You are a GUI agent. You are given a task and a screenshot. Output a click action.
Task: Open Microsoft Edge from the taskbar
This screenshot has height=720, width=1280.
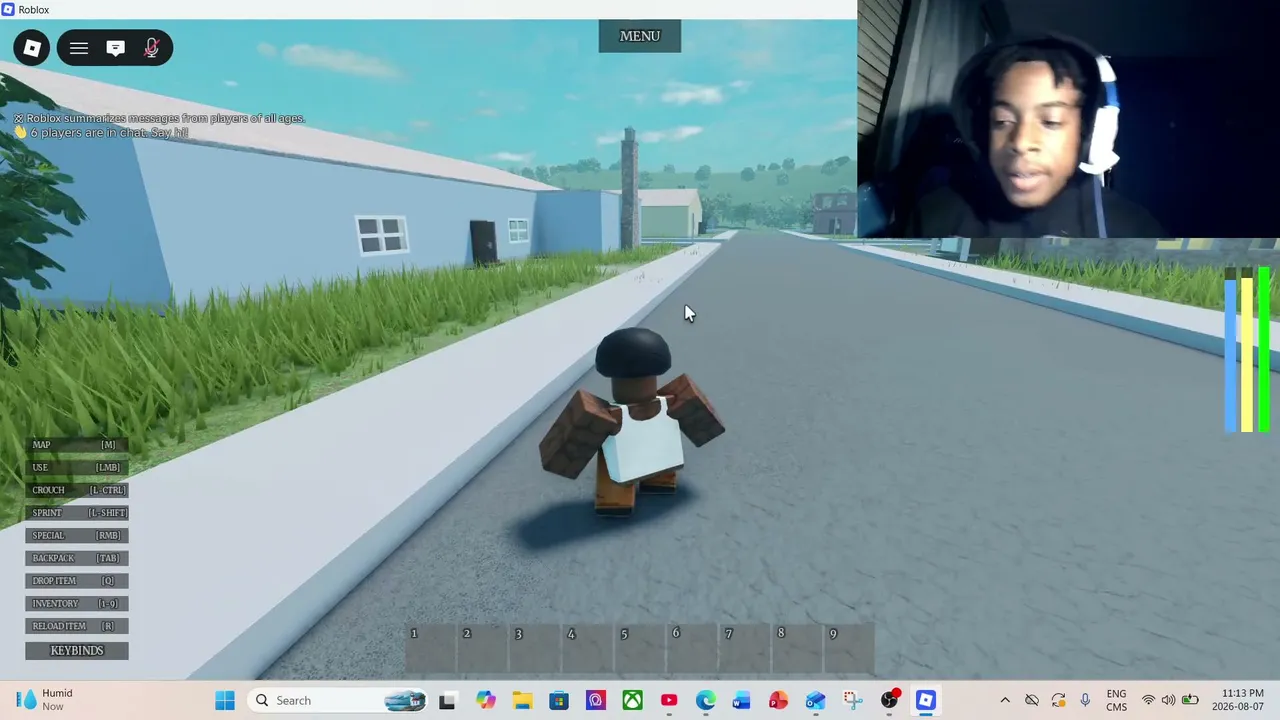click(x=706, y=700)
